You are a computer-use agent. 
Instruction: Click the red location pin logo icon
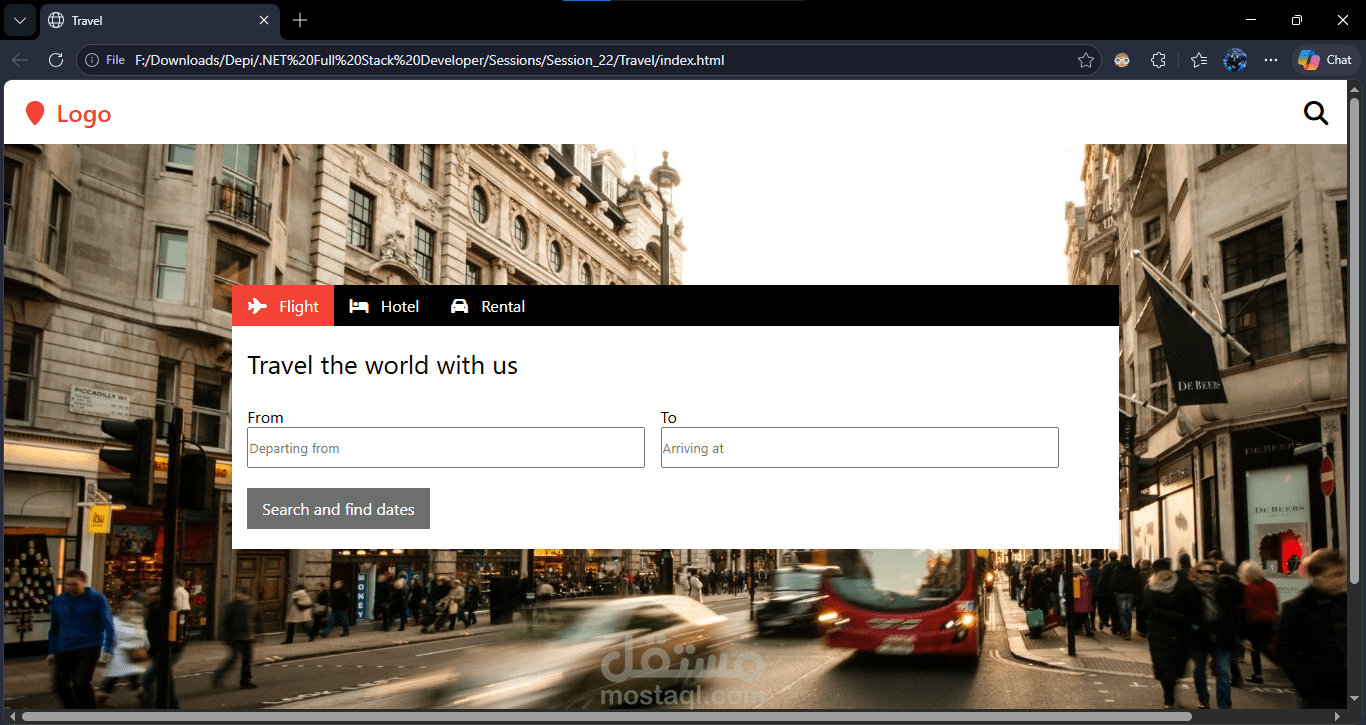(35, 112)
